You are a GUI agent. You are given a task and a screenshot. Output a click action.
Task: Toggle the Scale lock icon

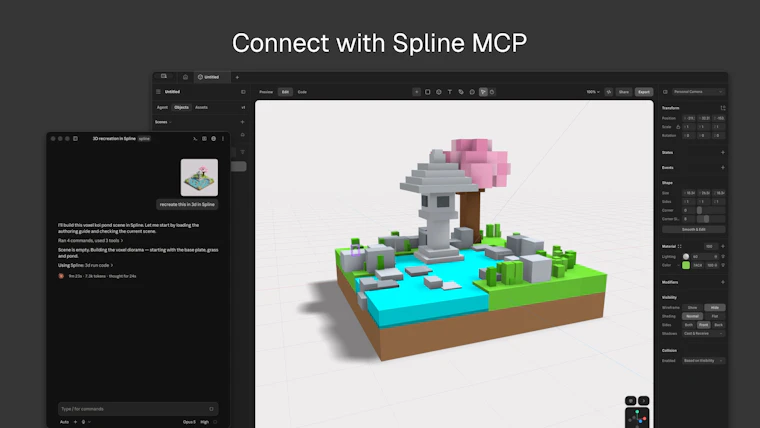(x=678, y=127)
